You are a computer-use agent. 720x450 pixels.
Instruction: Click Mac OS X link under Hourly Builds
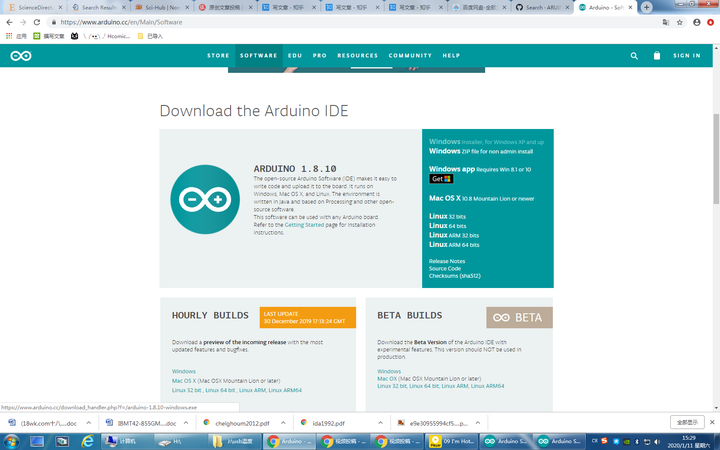pyautogui.click(x=184, y=381)
